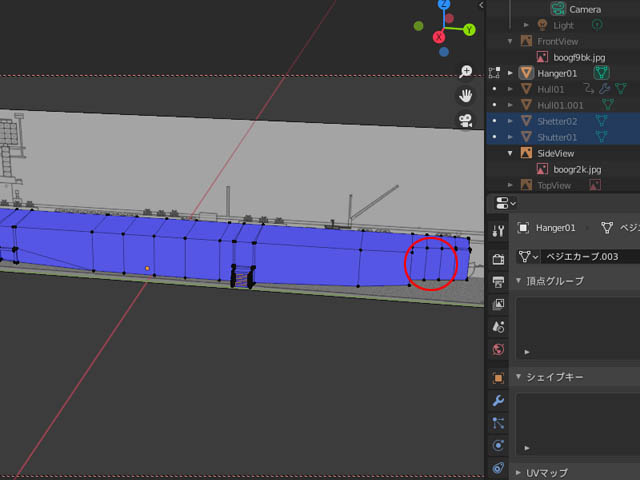Select boogr2k.jpg image entry
Screen dimensions: 640x480
577,169
